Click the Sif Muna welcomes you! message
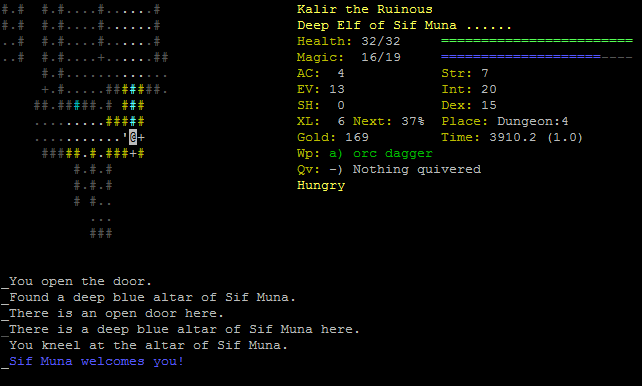642x386 pixels. [97, 361]
